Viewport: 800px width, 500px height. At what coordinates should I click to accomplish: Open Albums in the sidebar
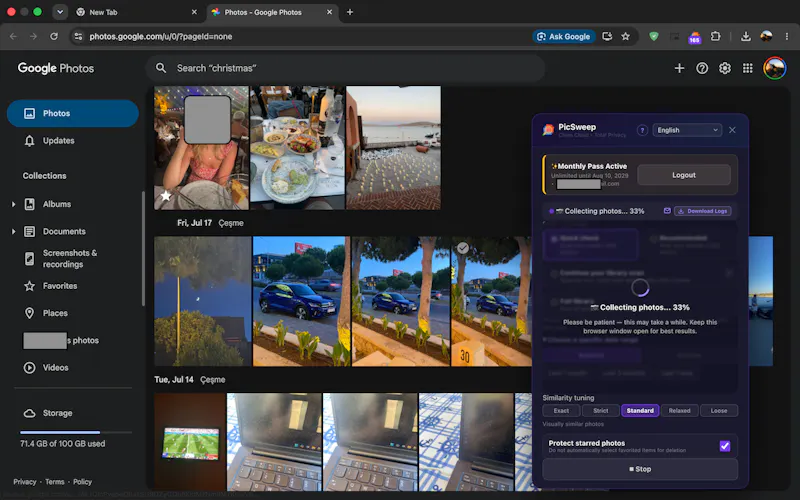click(56, 204)
